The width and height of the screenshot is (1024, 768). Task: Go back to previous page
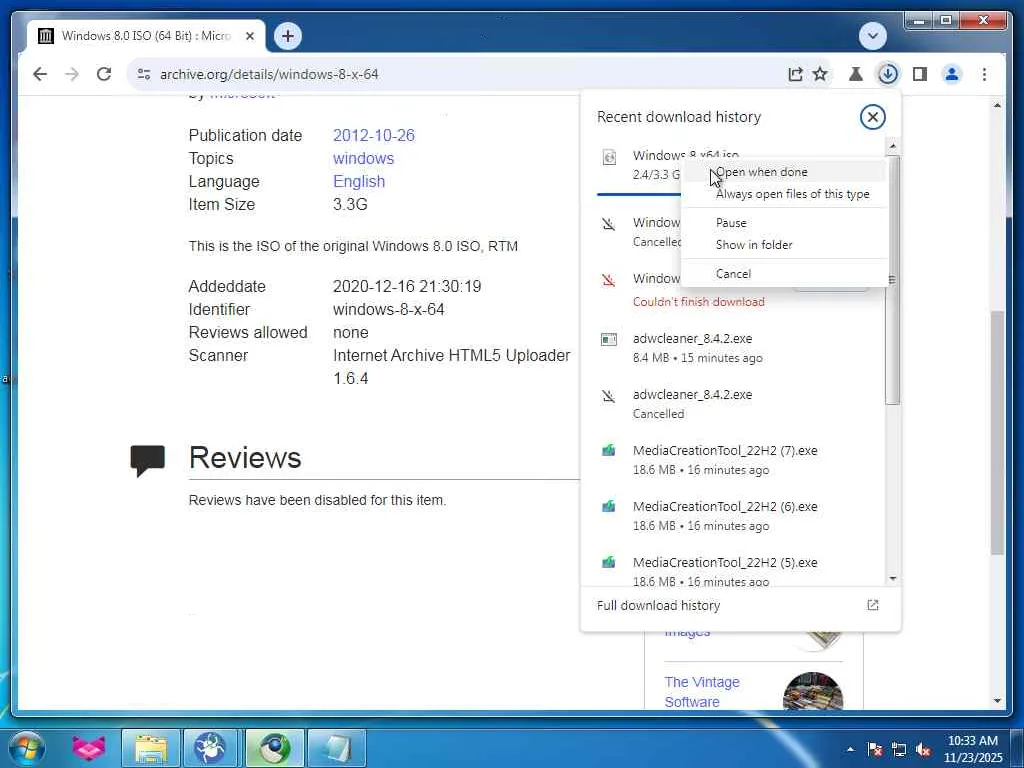point(40,74)
